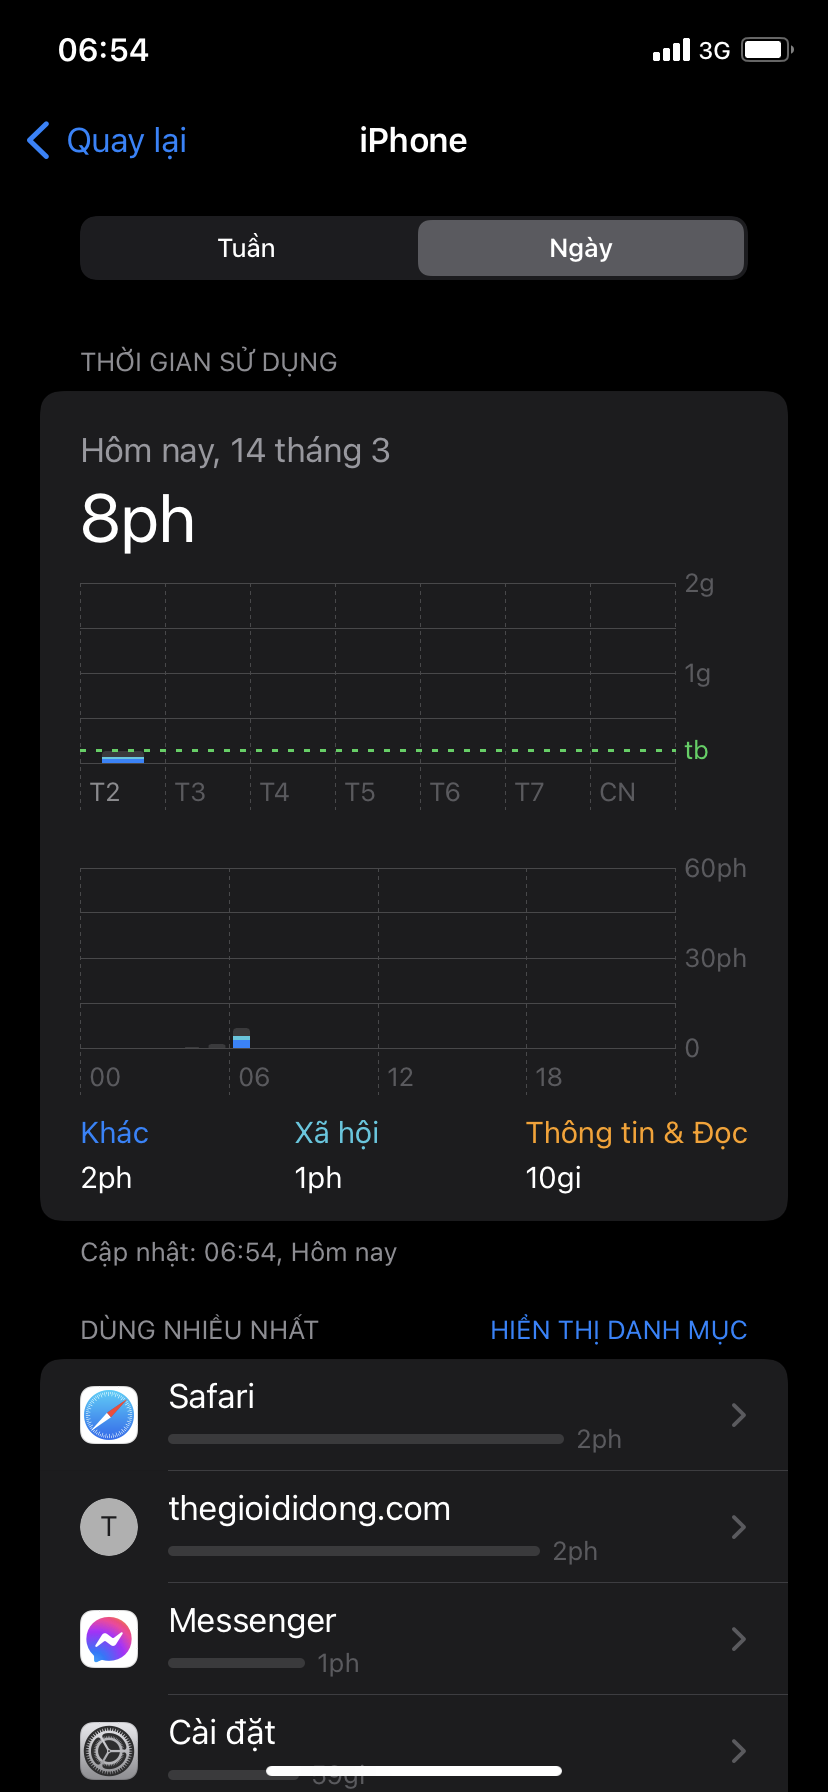Screen dimensions: 828x1792
Task: Open Safari details via its chevron
Action: click(x=739, y=1415)
